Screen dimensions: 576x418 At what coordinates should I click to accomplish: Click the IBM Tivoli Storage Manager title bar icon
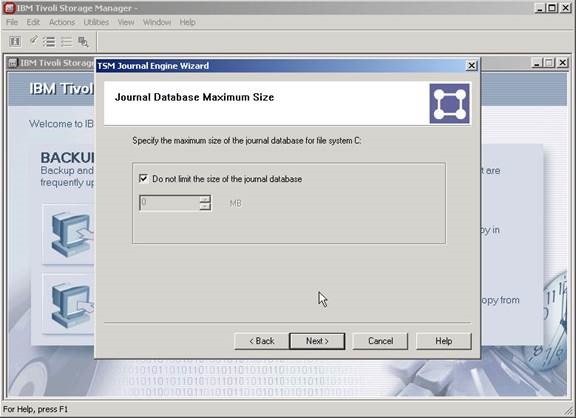pyautogui.click(x=9, y=8)
